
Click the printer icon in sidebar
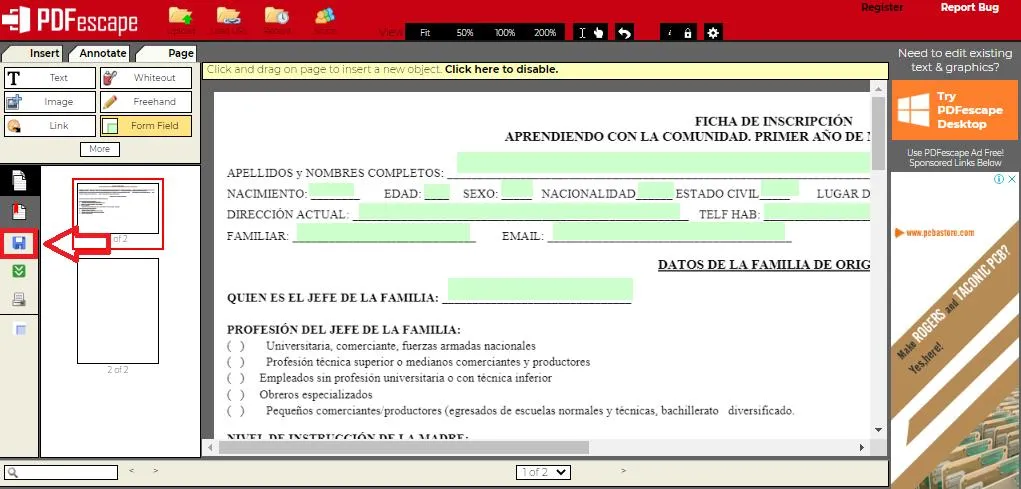20,300
